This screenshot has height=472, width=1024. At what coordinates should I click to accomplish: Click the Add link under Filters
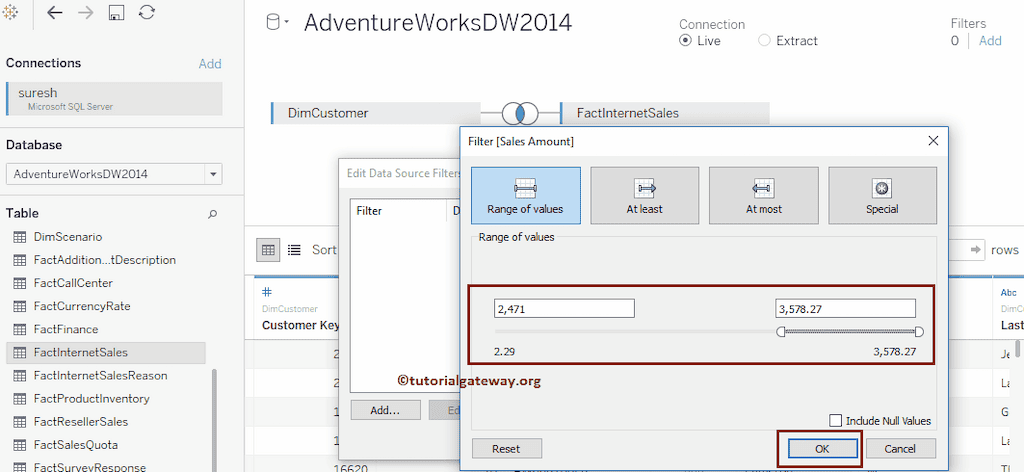990,40
